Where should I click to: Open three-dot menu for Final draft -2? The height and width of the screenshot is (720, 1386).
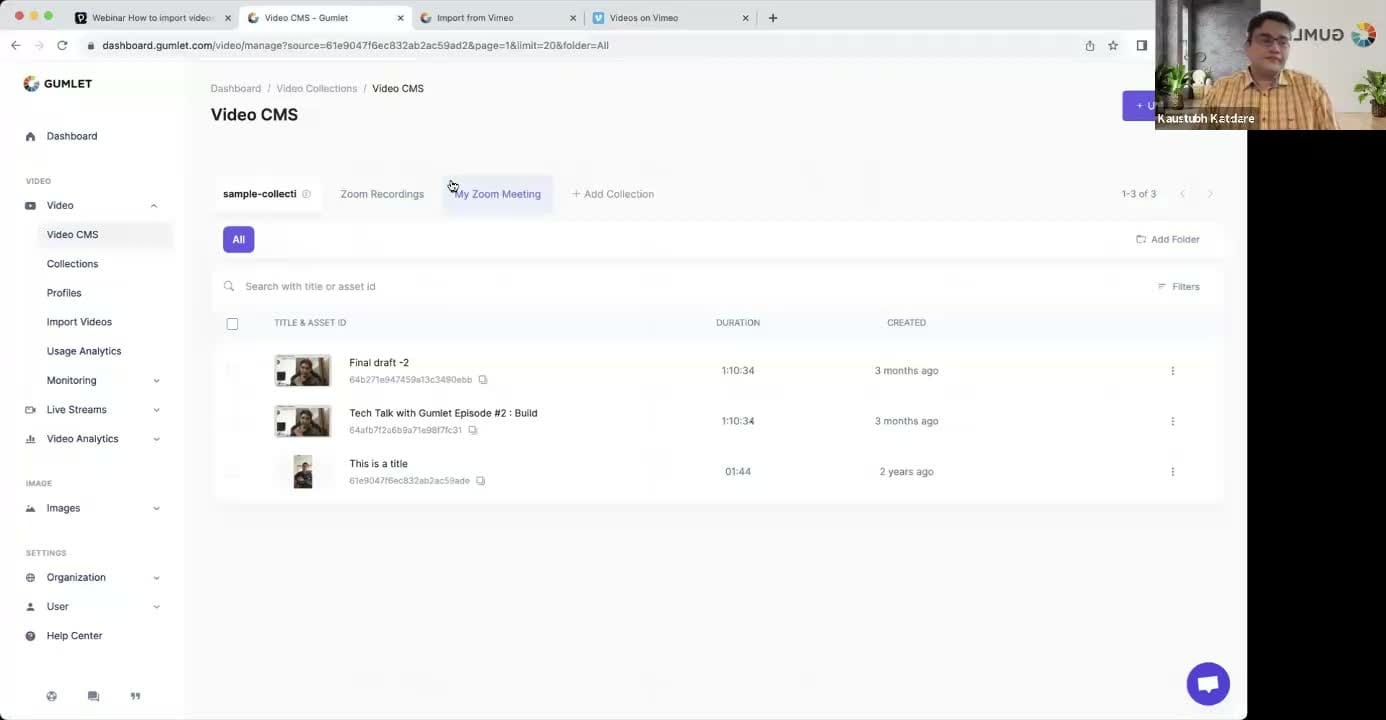1172,371
